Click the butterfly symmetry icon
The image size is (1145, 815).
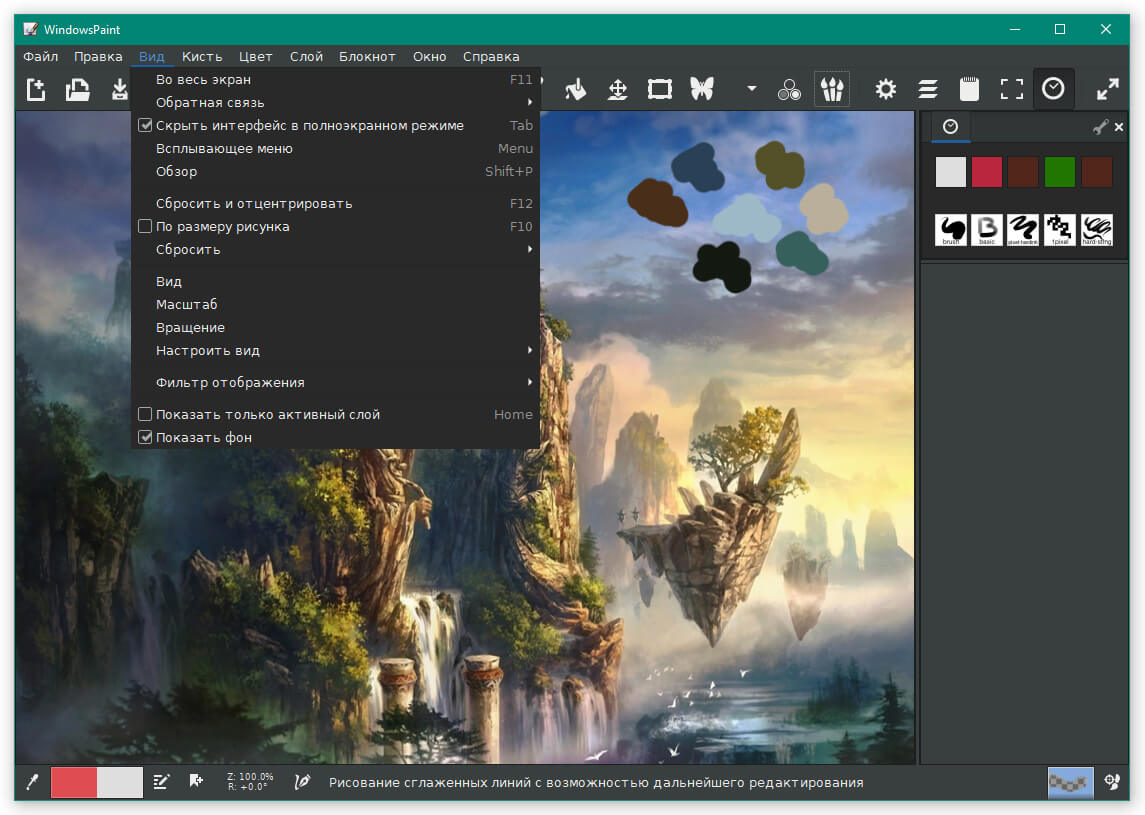[x=702, y=90]
